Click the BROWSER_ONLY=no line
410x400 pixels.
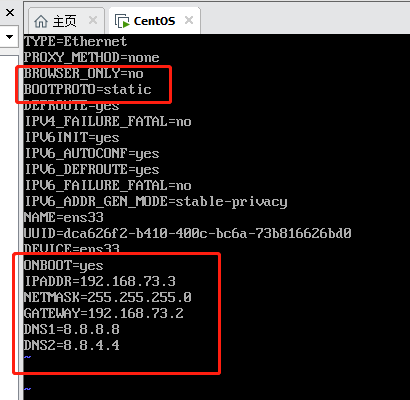[x=84, y=73]
